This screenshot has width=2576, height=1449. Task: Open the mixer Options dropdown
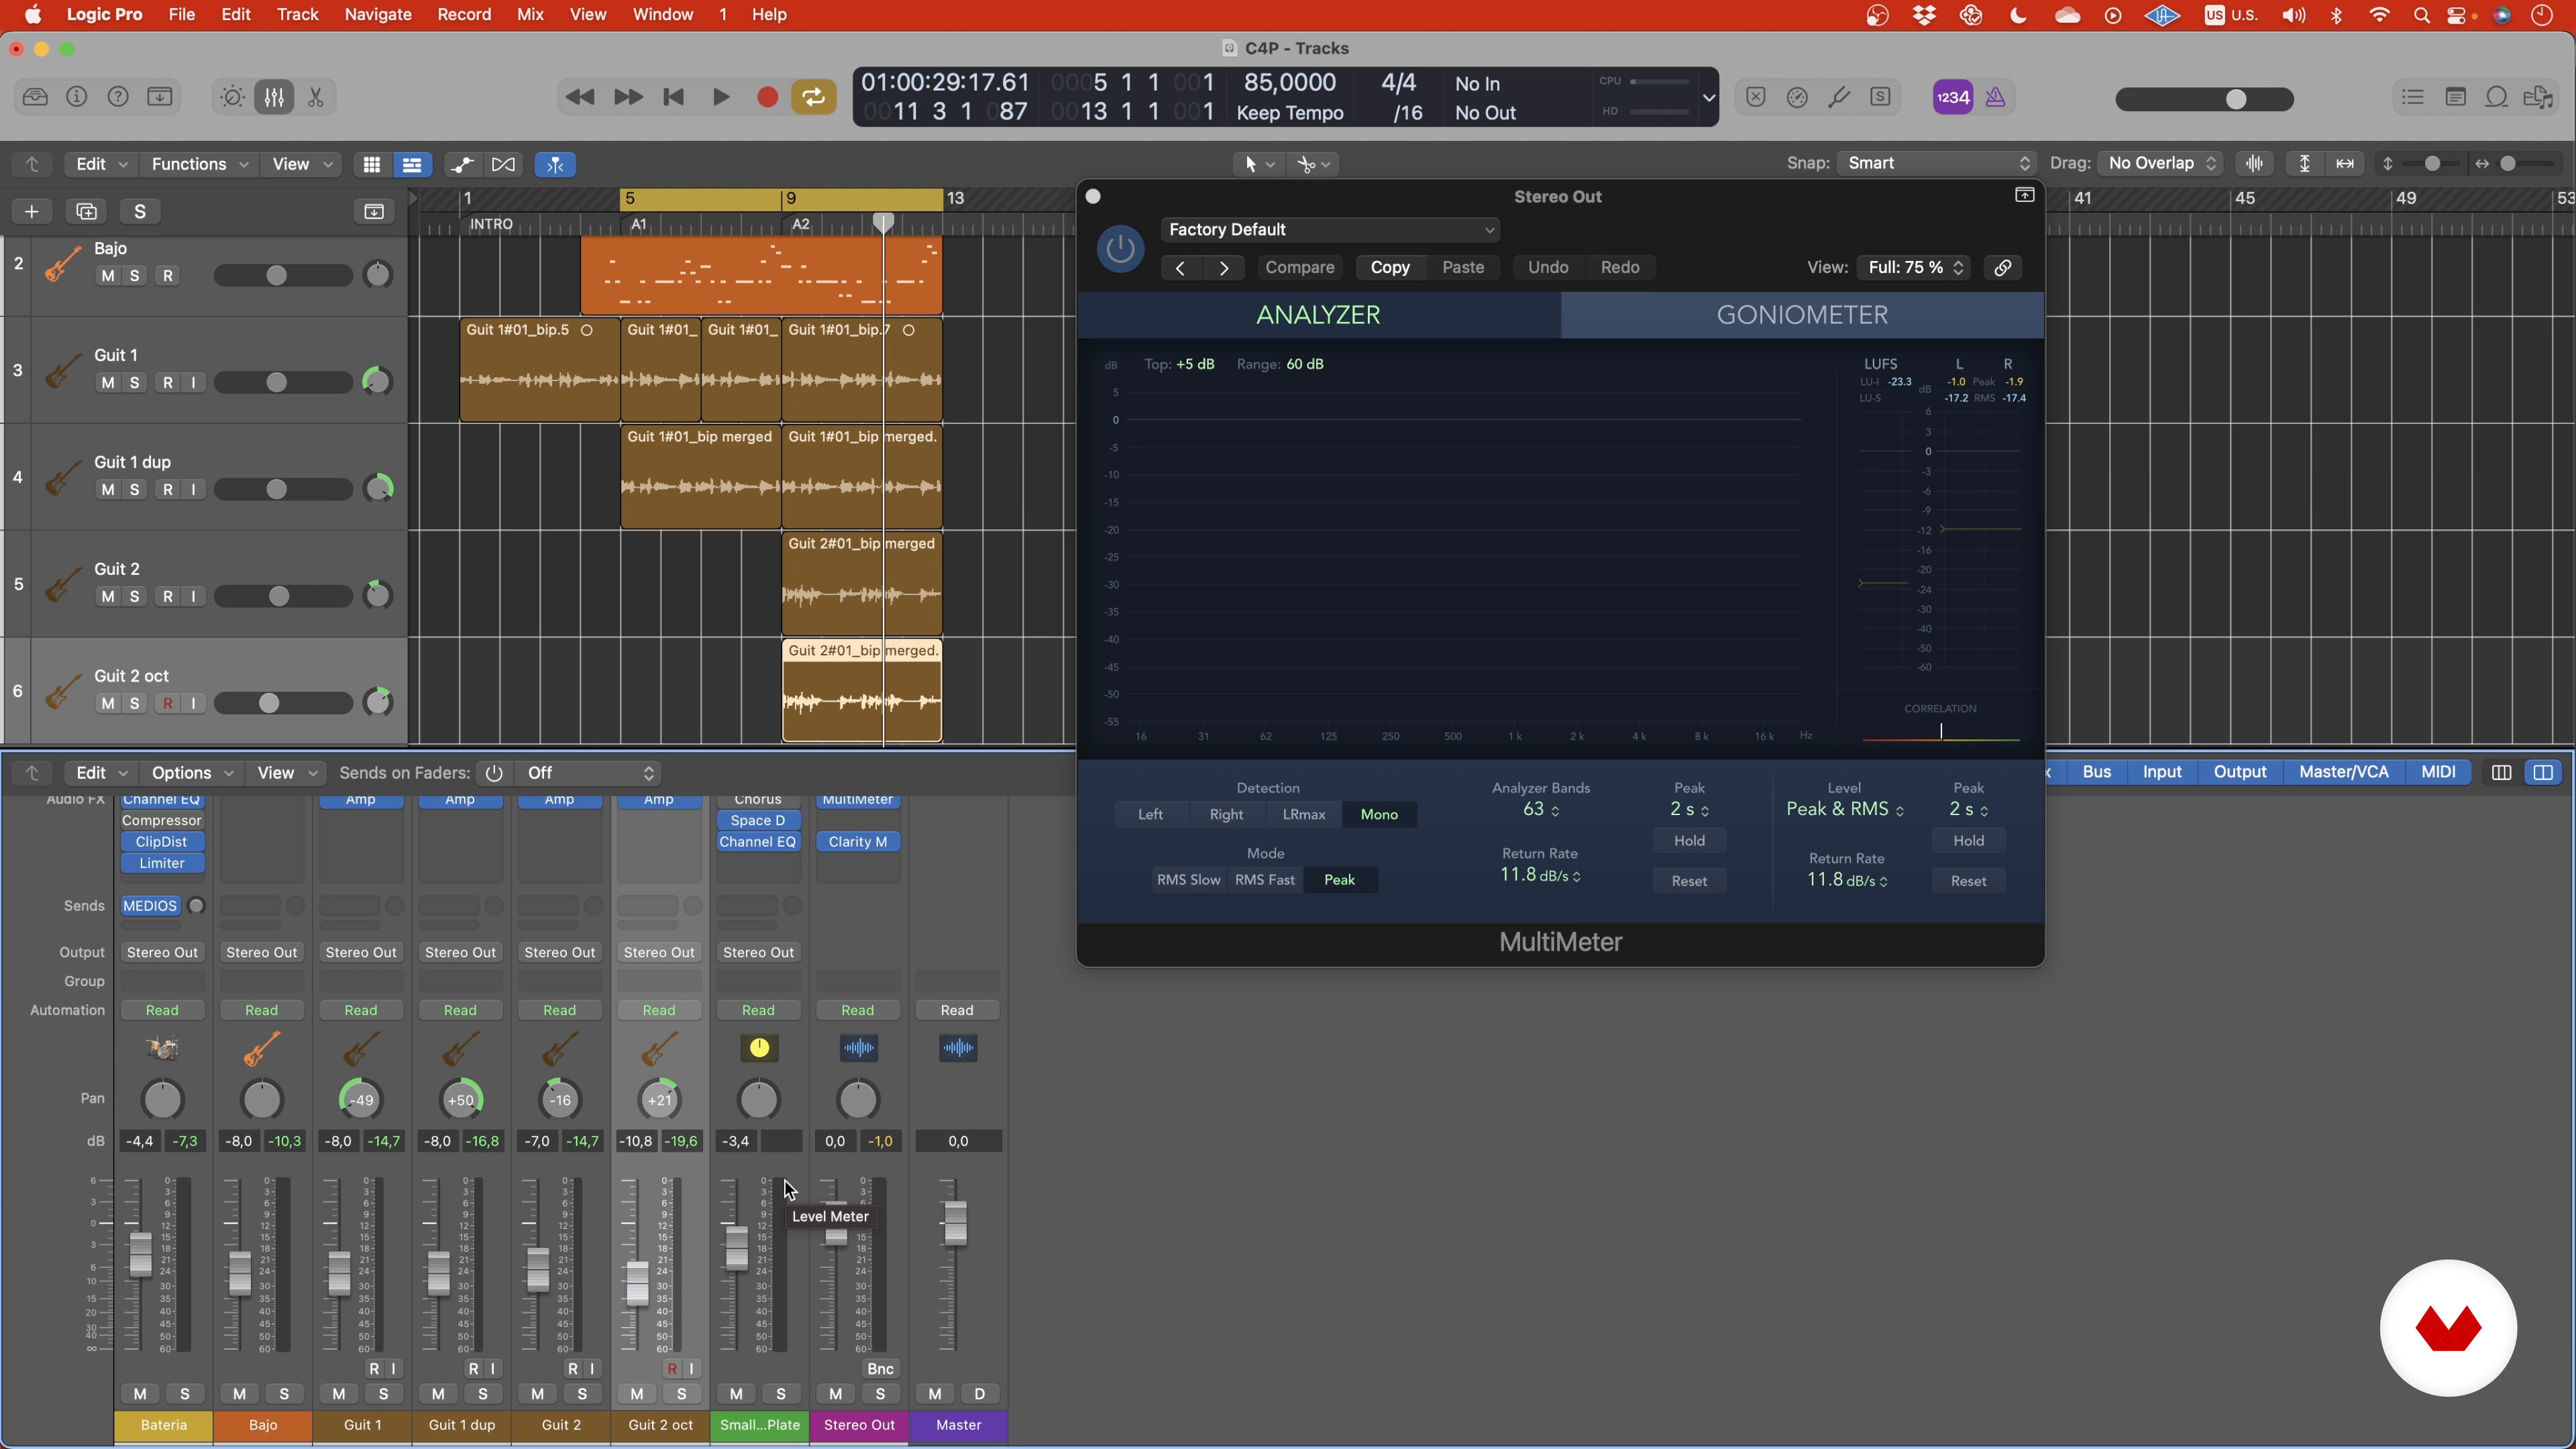point(191,773)
